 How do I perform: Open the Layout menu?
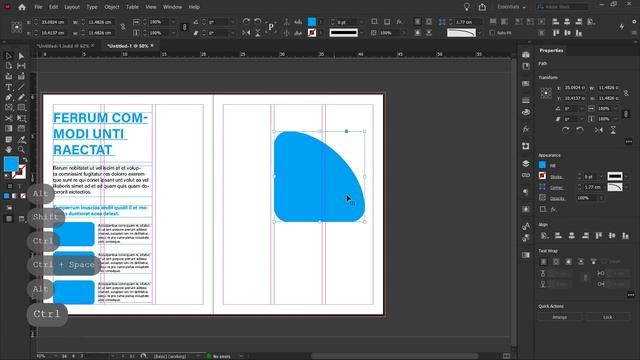coord(72,7)
